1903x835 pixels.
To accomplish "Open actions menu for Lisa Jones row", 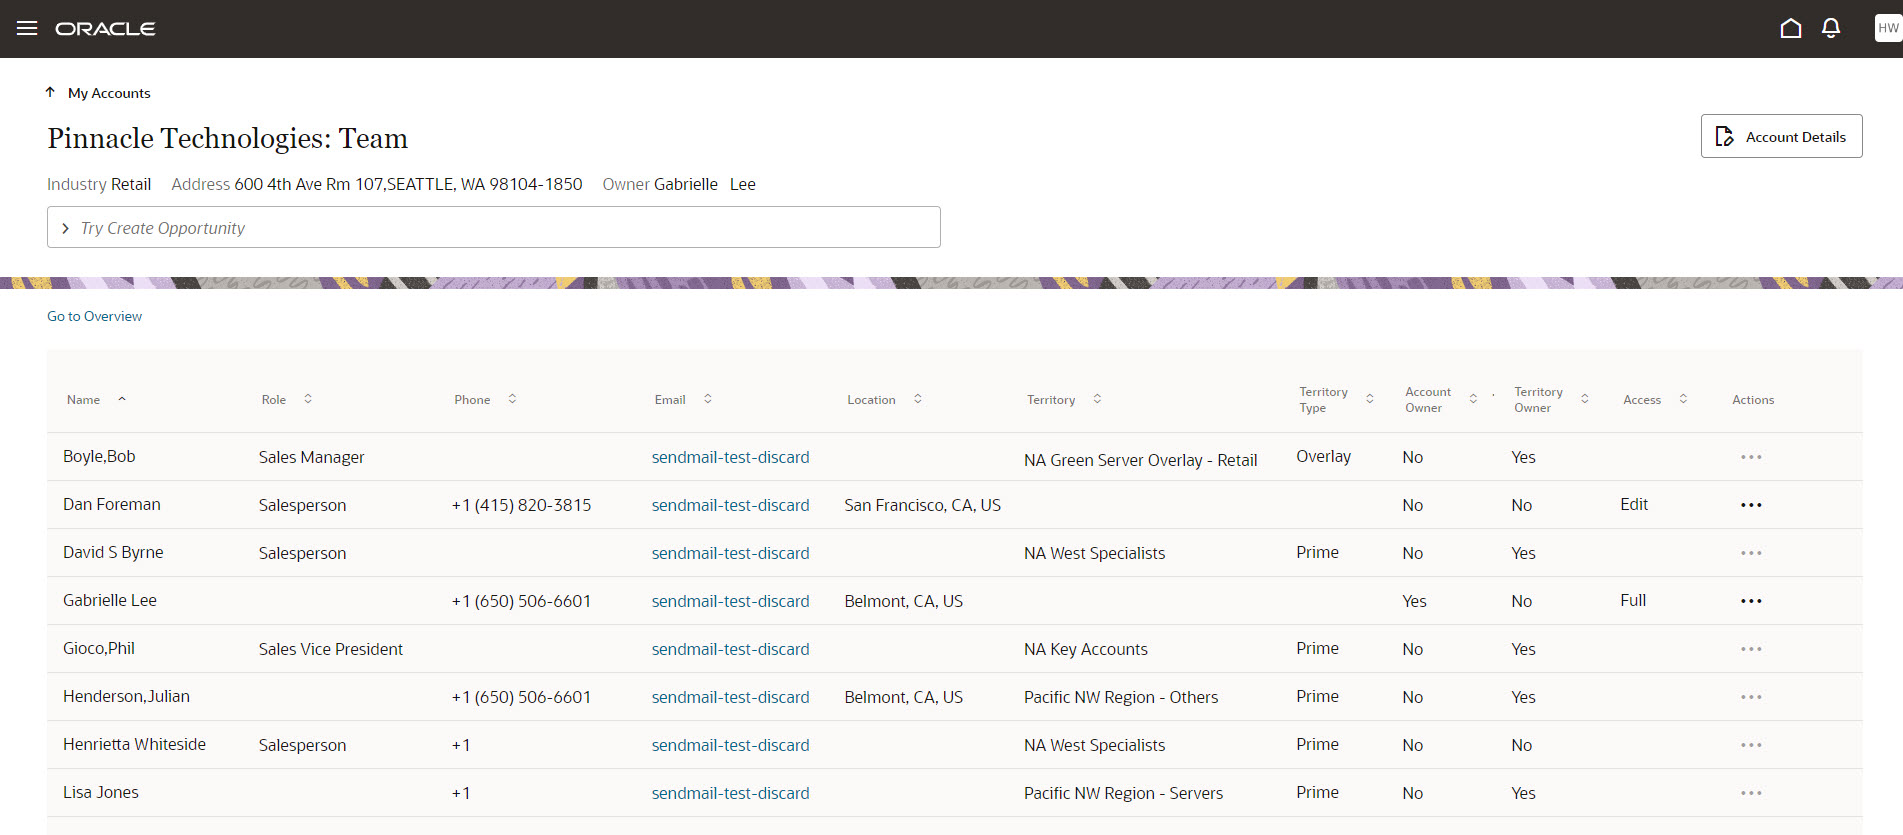I will pos(1751,793).
